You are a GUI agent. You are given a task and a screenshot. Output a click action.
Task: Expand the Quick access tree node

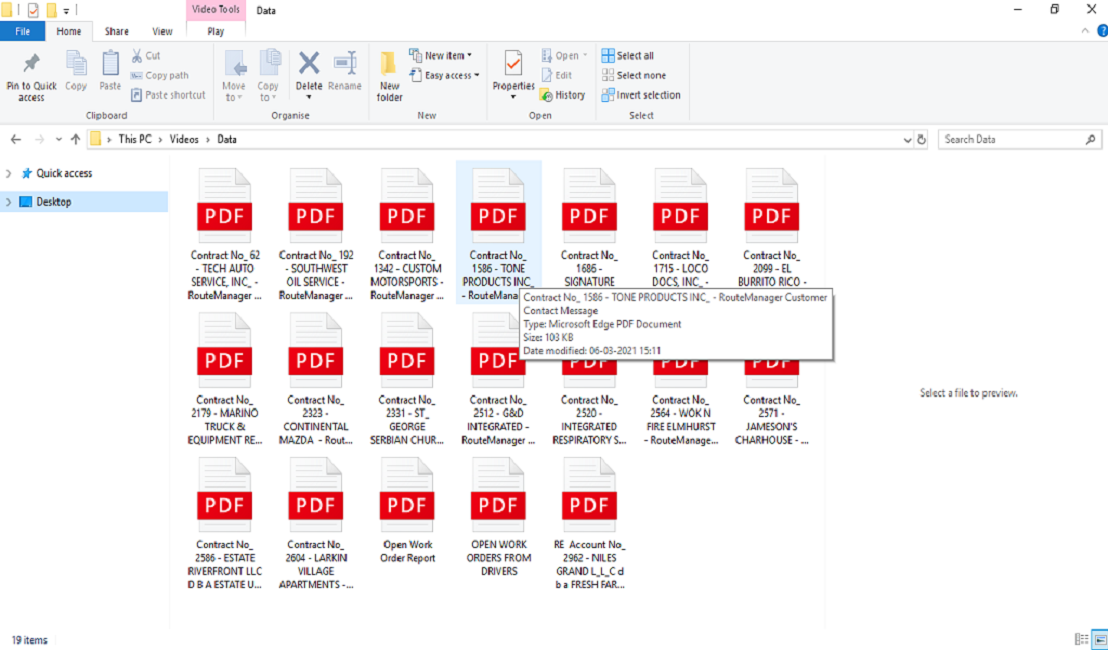[x=8, y=173]
